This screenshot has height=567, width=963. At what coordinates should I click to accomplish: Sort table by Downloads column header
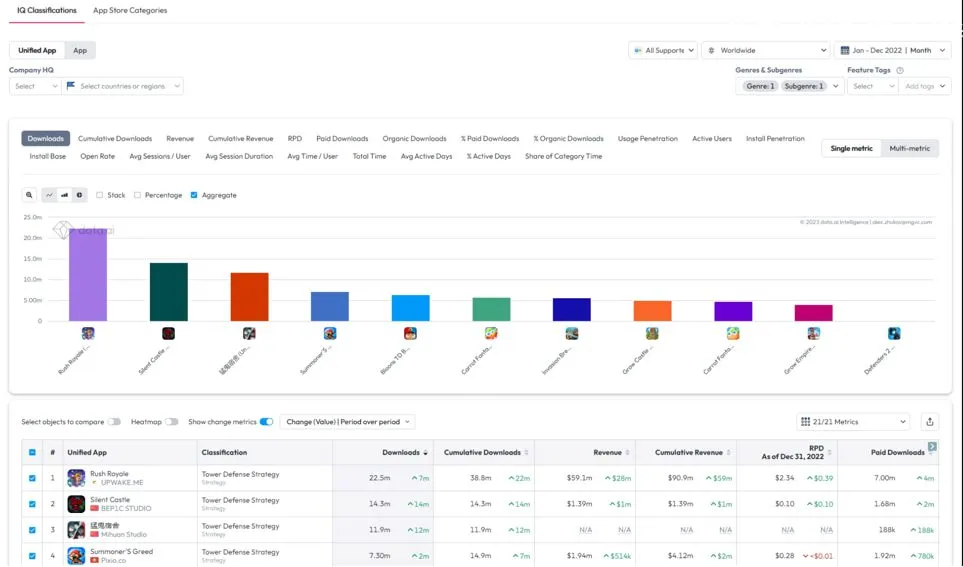point(400,452)
